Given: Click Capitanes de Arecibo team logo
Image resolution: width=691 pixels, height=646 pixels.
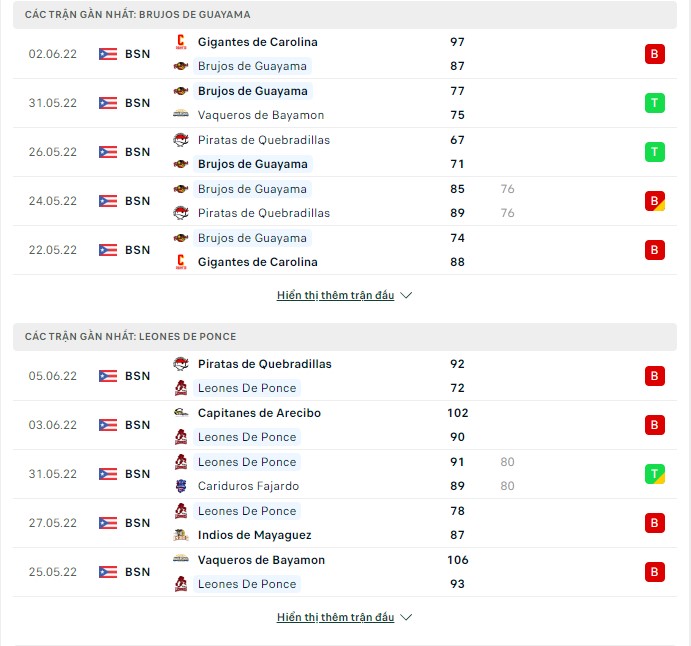Looking at the screenshot, I should pos(181,412).
